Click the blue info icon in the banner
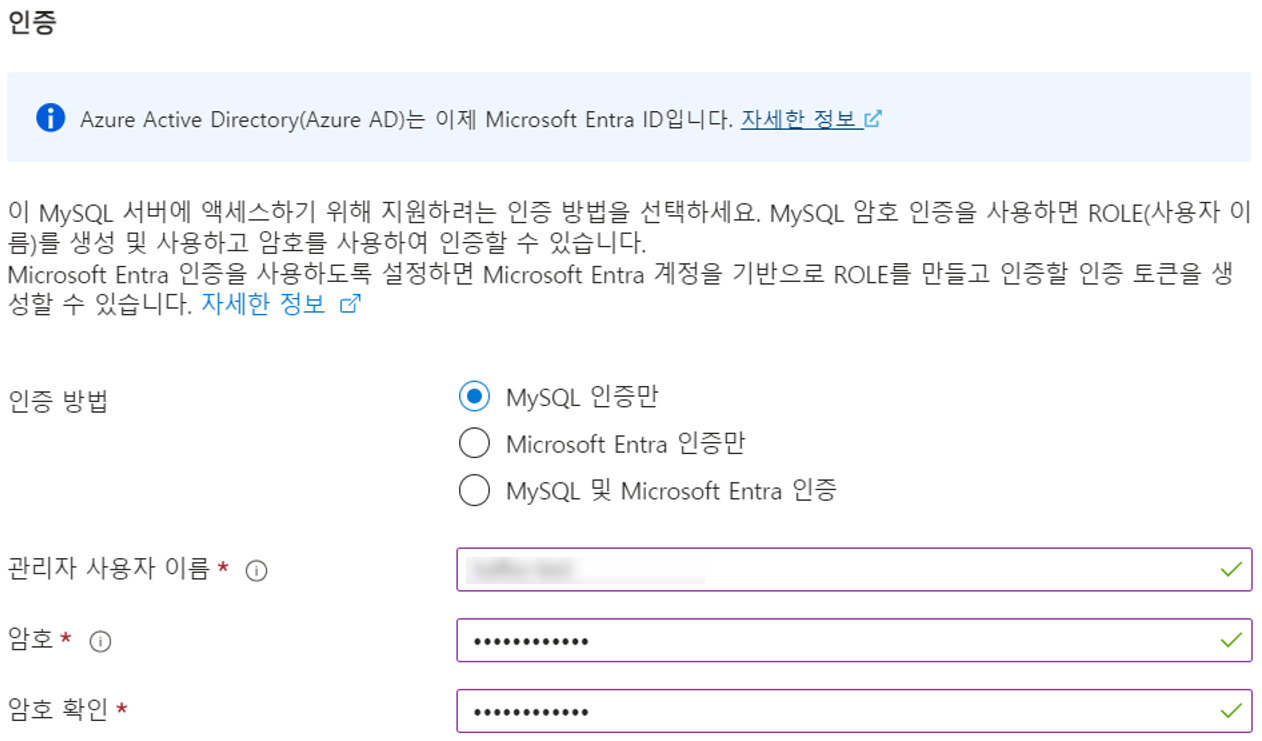The image size is (1262, 741). (50, 118)
